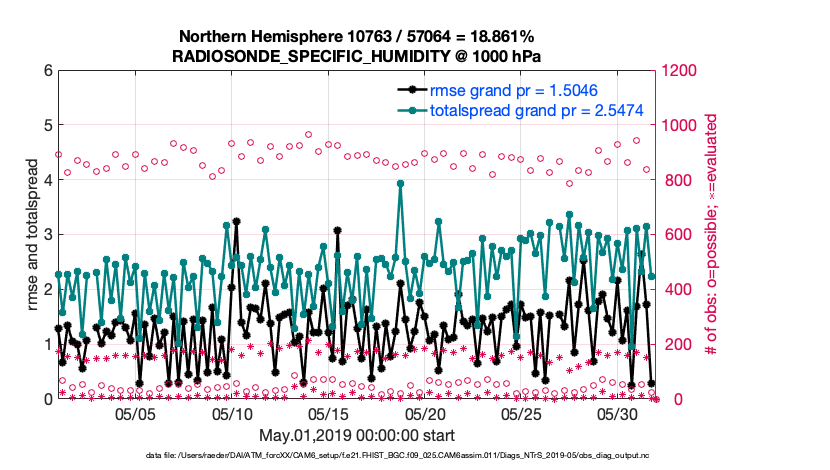Image resolution: width=830 pixels, height=470 pixels.
Task: Click the 1200 tick on the right axis
Action: (x=675, y=71)
